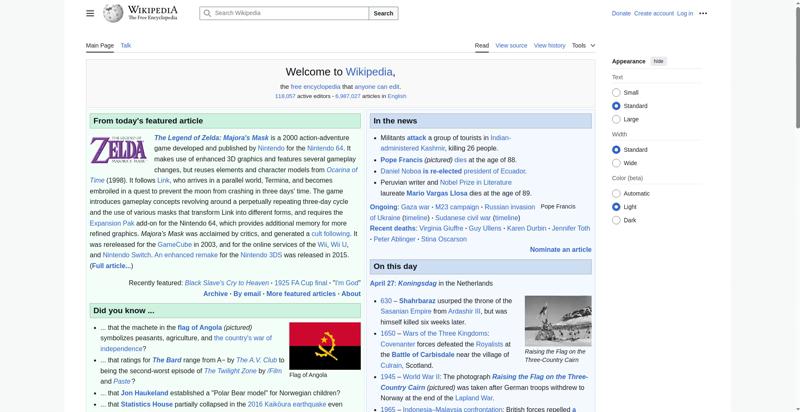Screen dimensions: 800x412
Task: Open the Lapland War link
Action: point(472,398)
